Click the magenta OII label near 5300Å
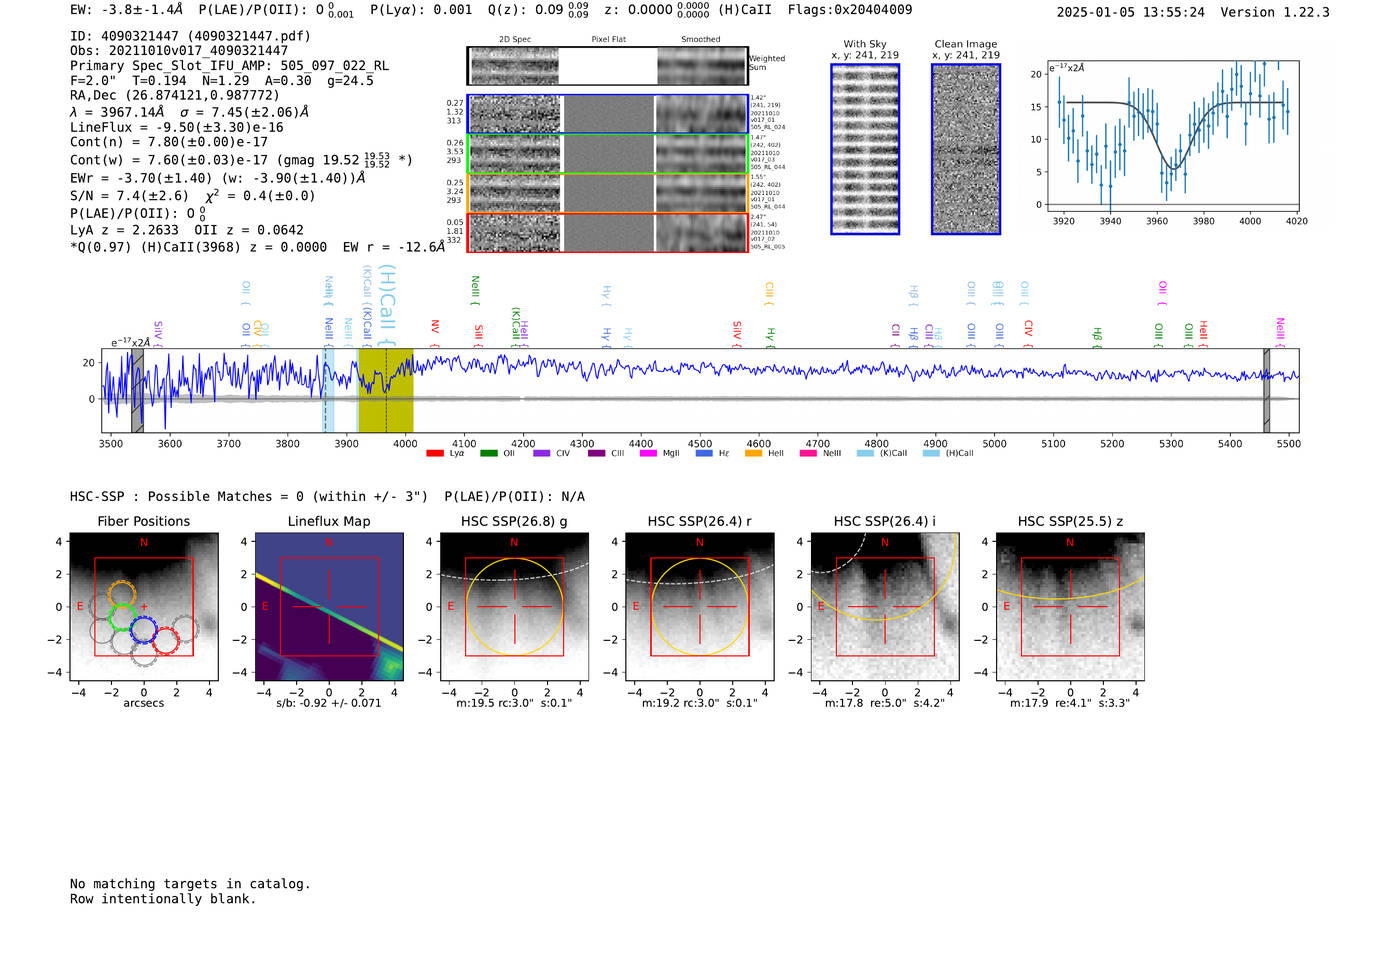 [x=1162, y=293]
